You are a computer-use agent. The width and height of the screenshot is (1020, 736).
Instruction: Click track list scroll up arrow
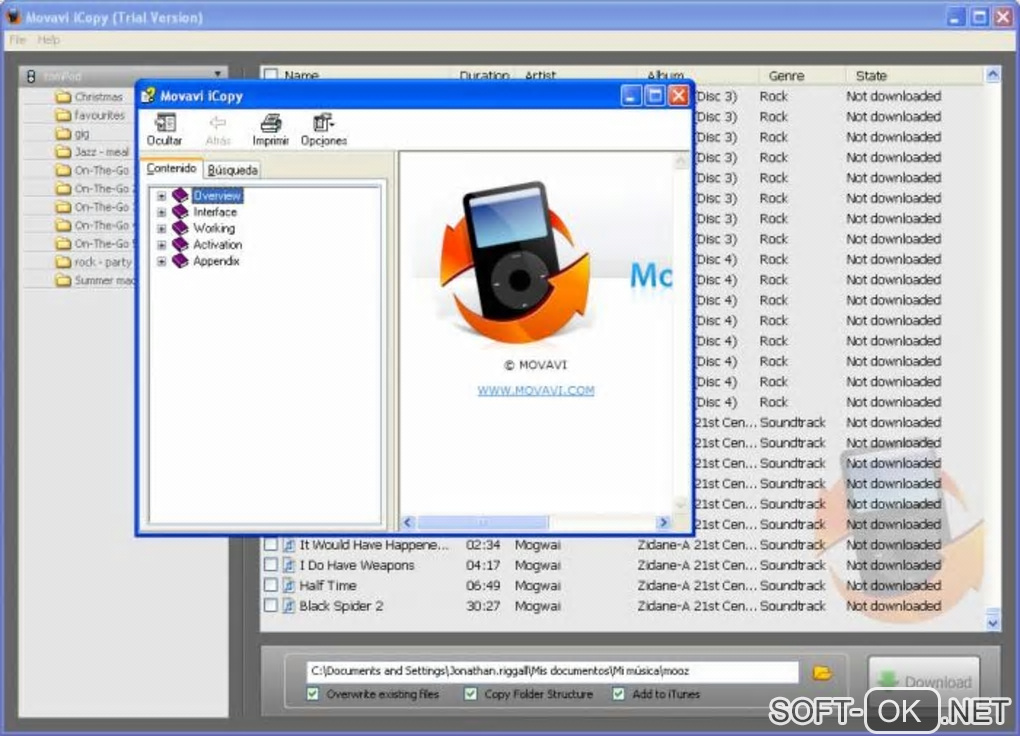tap(993, 74)
